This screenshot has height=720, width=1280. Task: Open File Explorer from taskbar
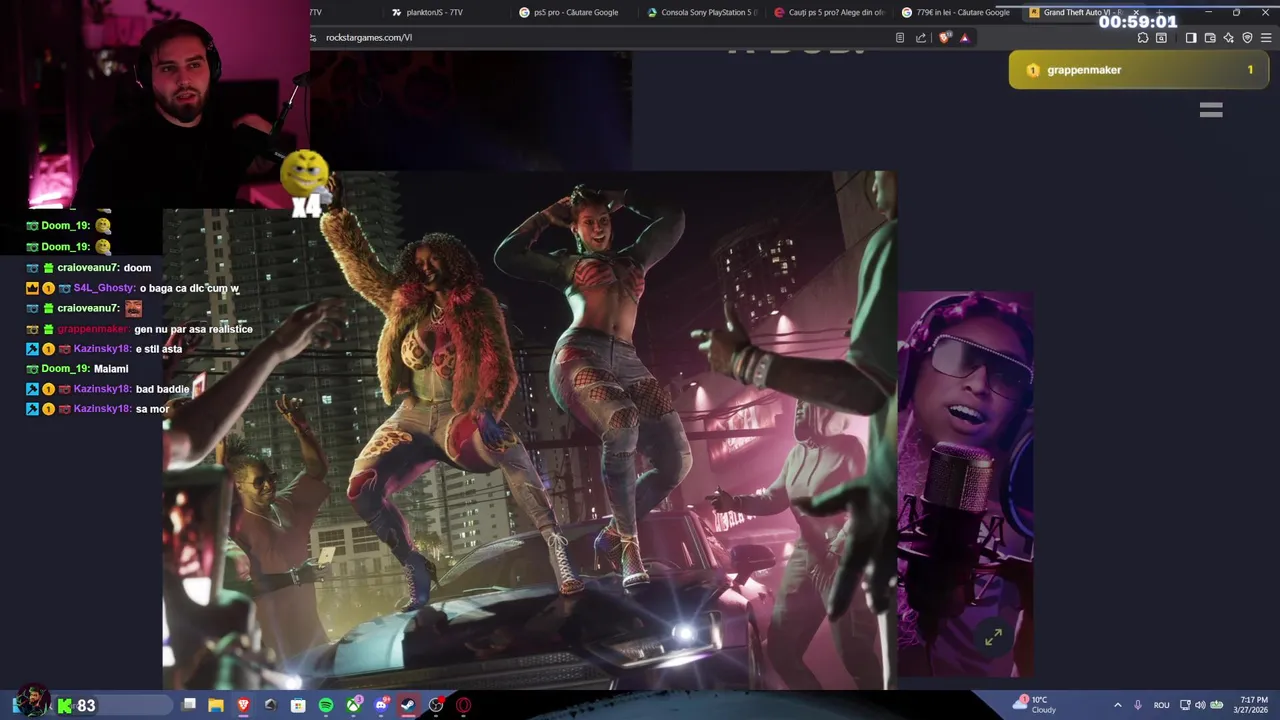click(x=215, y=705)
